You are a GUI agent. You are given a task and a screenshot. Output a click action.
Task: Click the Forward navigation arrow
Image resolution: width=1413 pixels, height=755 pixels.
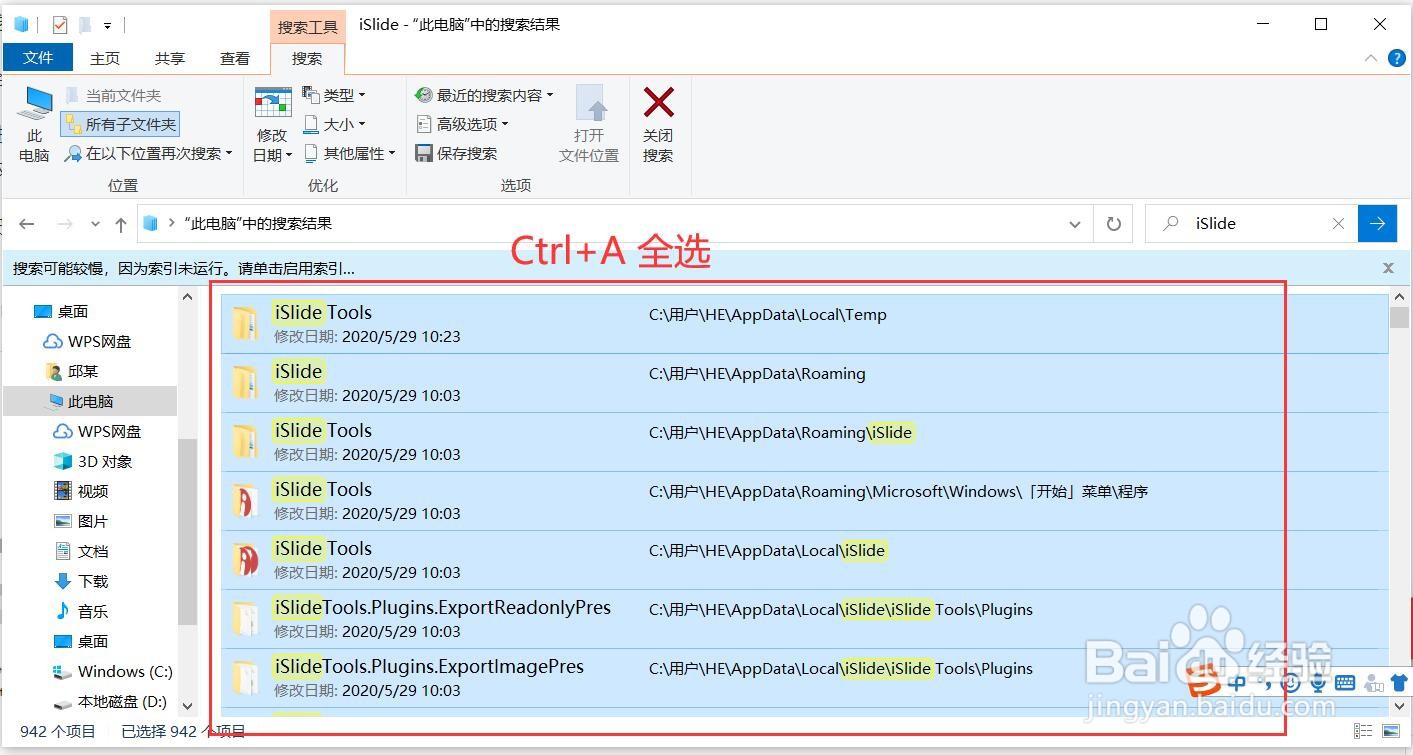click(65, 224)
